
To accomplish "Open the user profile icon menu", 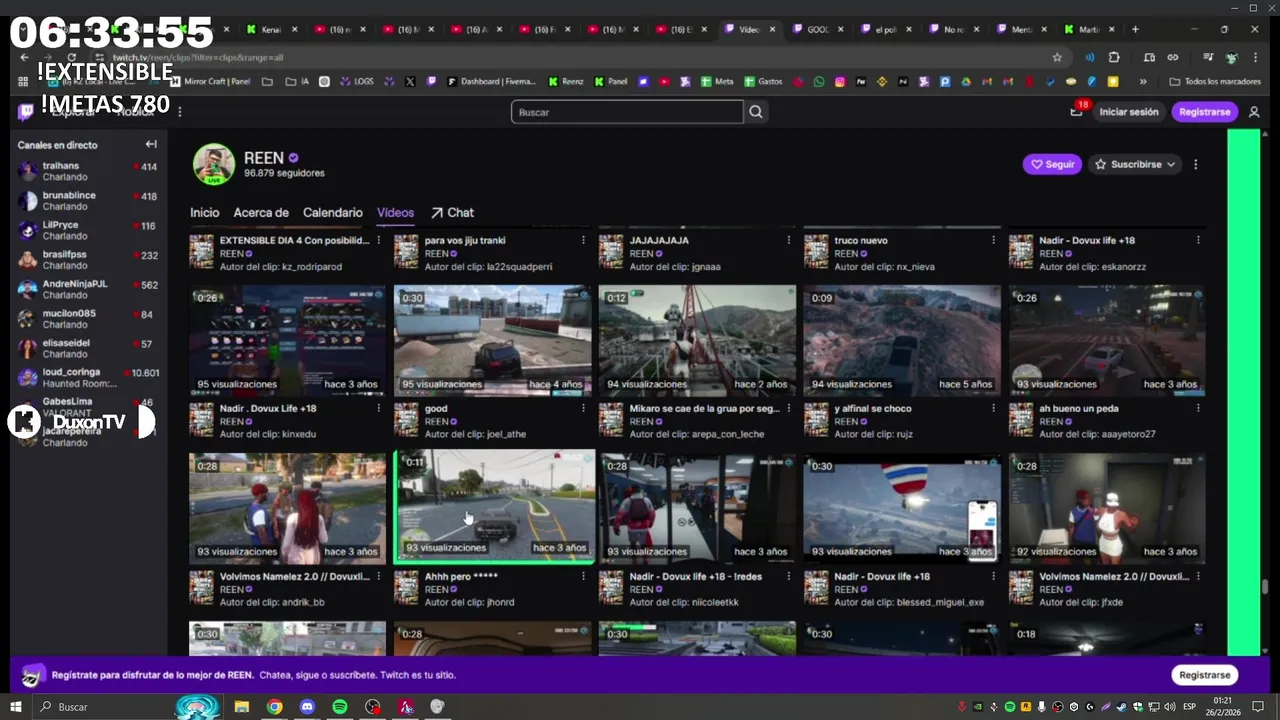I will click(1254, 112).
